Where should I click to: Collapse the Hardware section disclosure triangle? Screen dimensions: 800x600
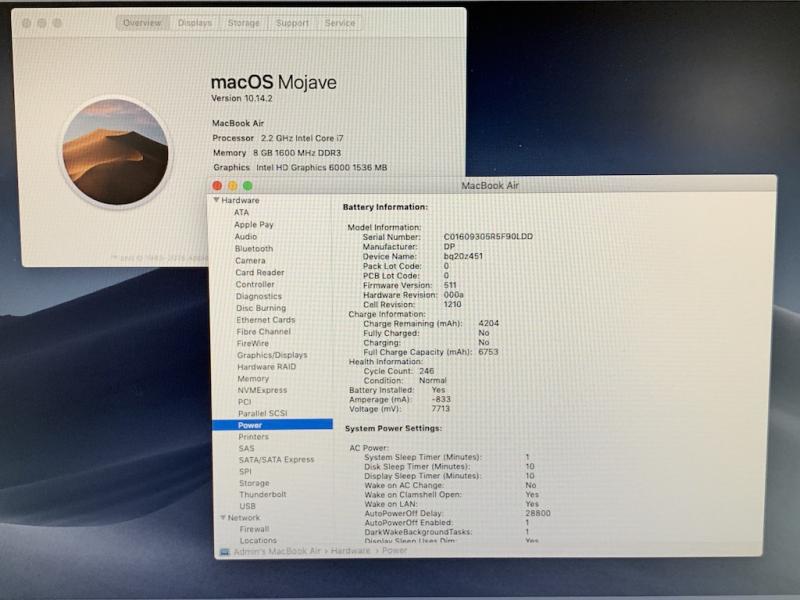pos(216,200)
